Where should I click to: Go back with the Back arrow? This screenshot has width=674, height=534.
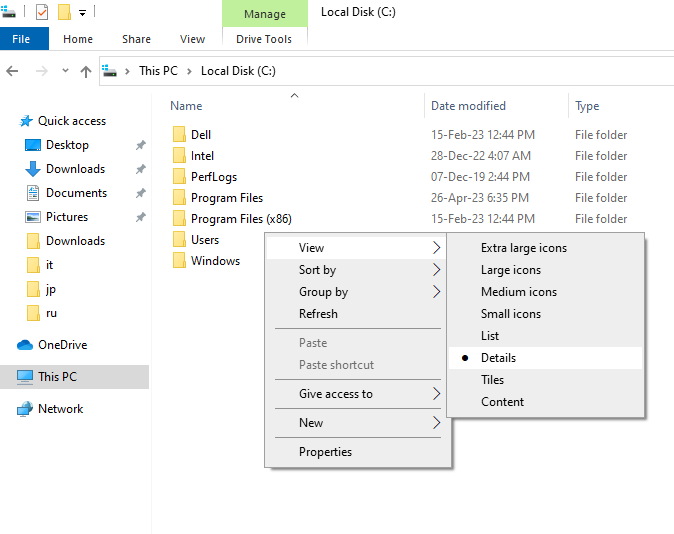pyautogui.click(x=12, y=71)
